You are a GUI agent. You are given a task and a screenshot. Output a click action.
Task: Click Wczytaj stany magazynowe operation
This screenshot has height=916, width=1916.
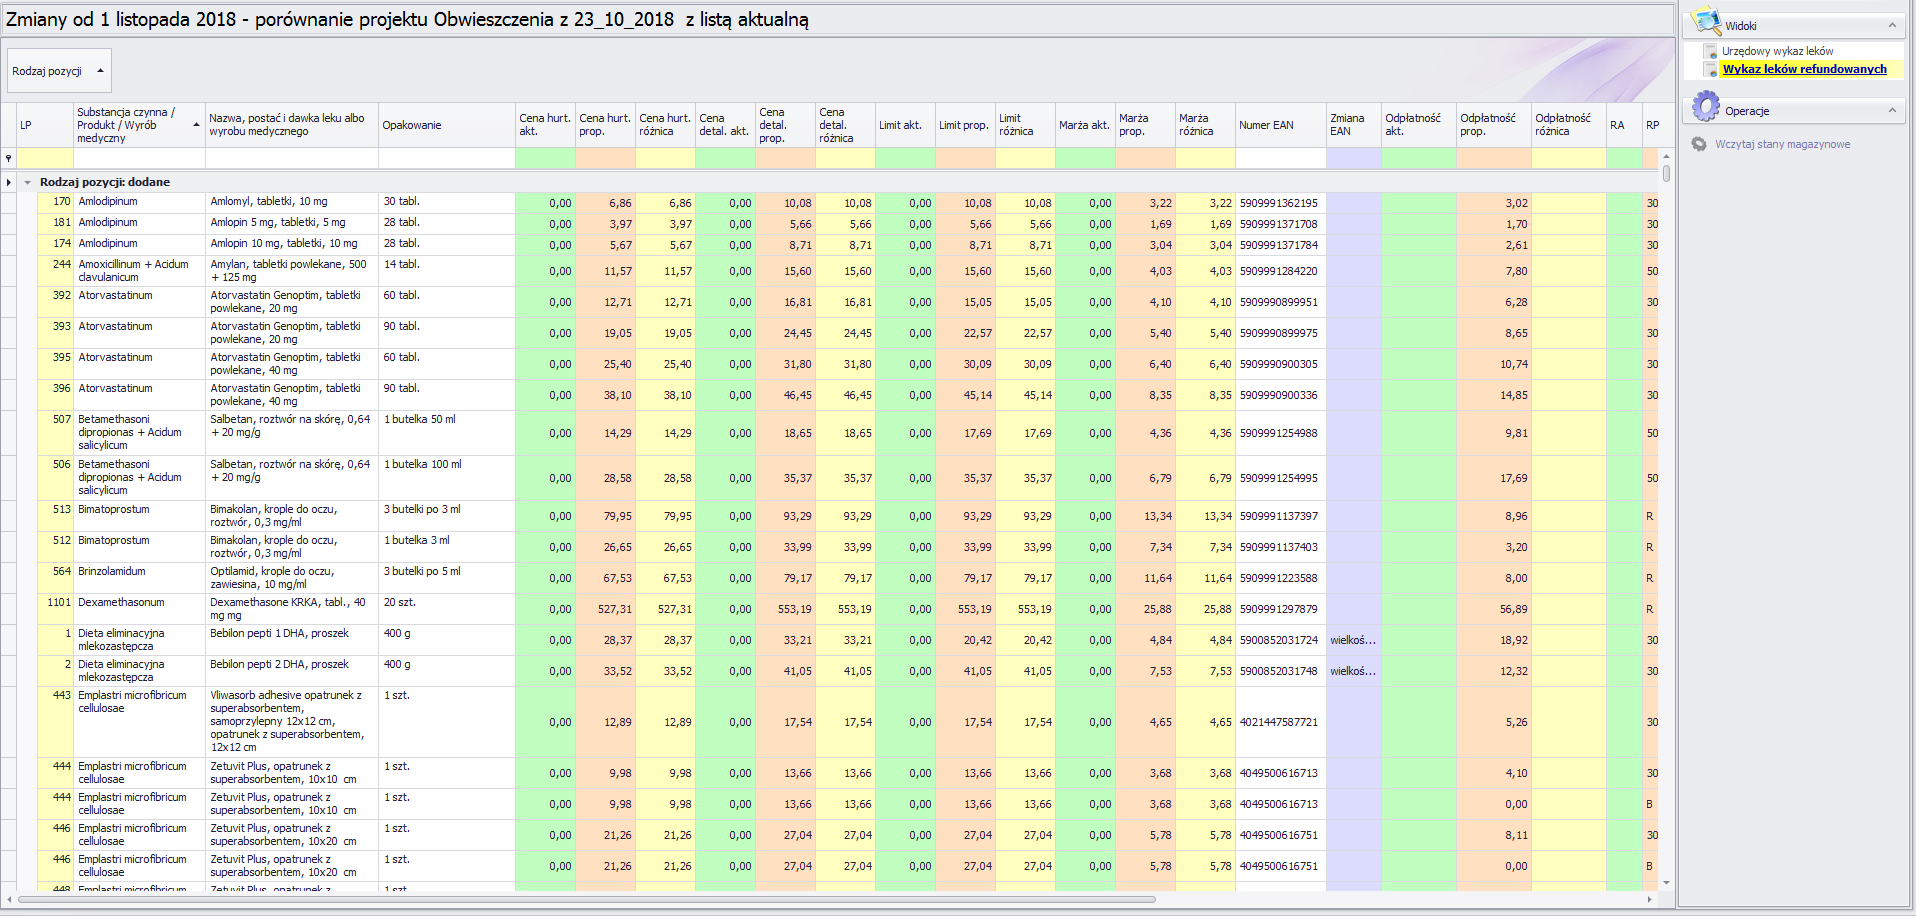1782,144
